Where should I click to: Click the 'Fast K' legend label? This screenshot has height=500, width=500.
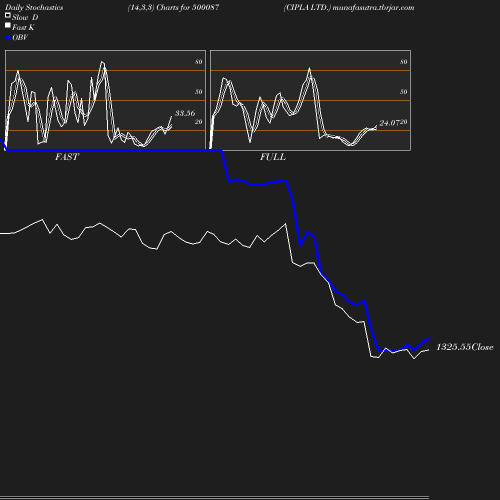23,27
